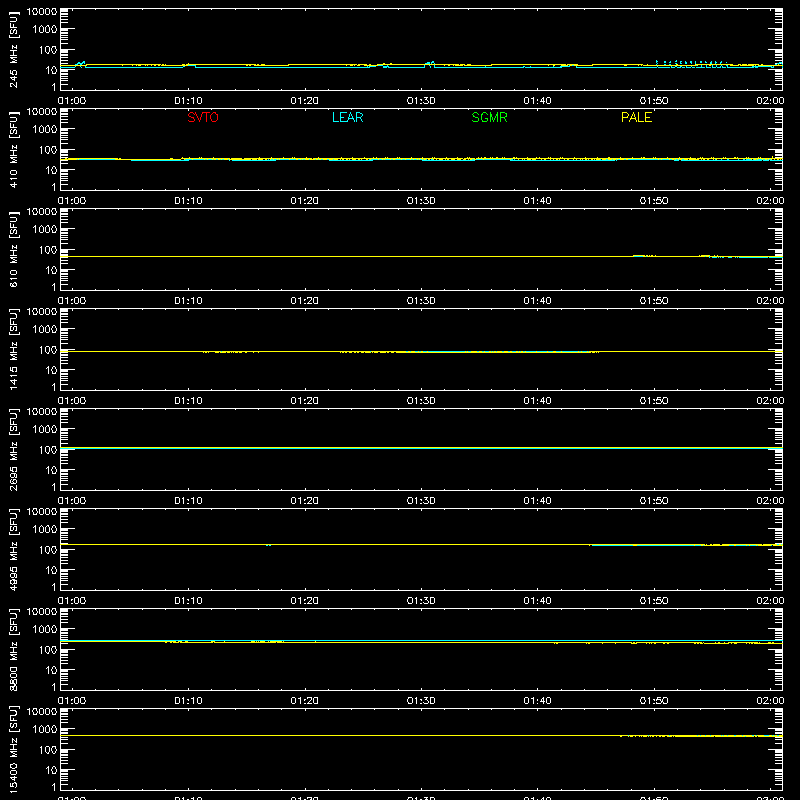Viewport: 800px width, 800px height.
Task: Select the '8800 MHz [SFU]' axis title
Action: click(13, 649)
